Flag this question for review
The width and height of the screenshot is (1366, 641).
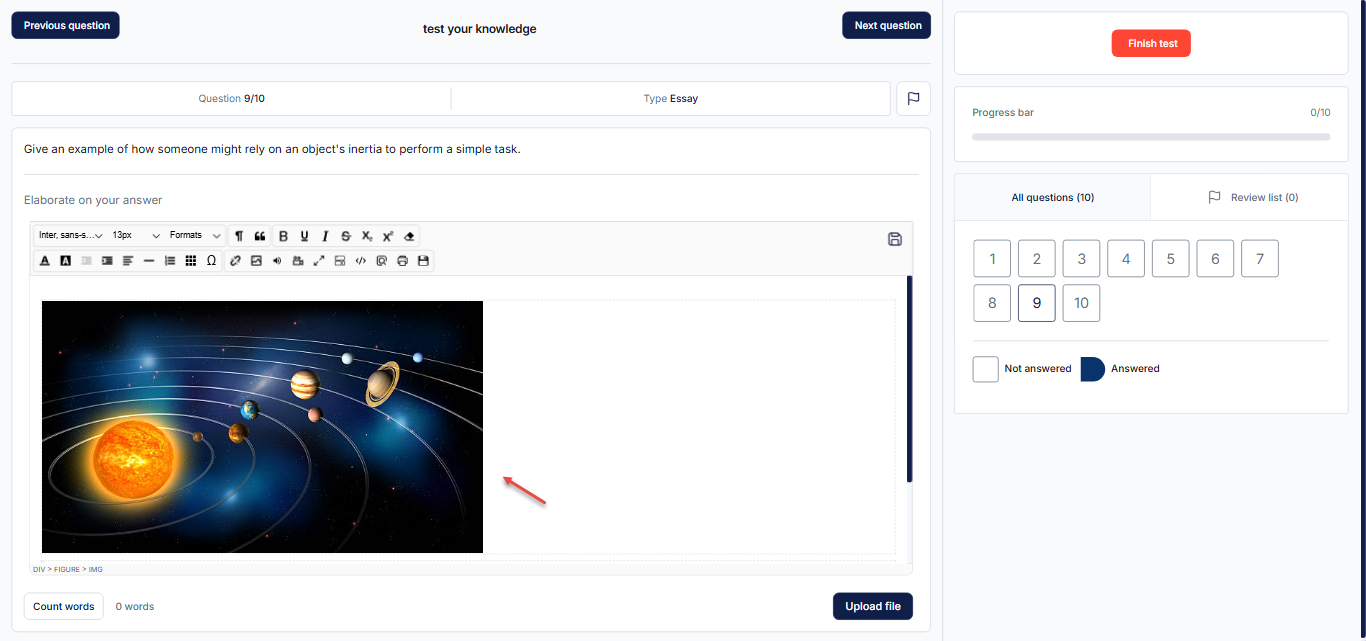click(x=913, y=99)
